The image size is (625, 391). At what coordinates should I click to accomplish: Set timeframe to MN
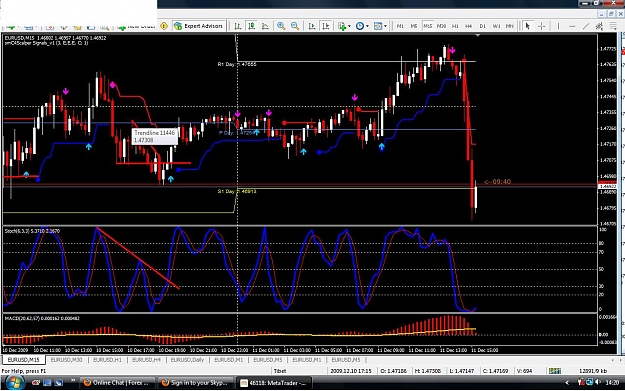click(x=509, y=26)
